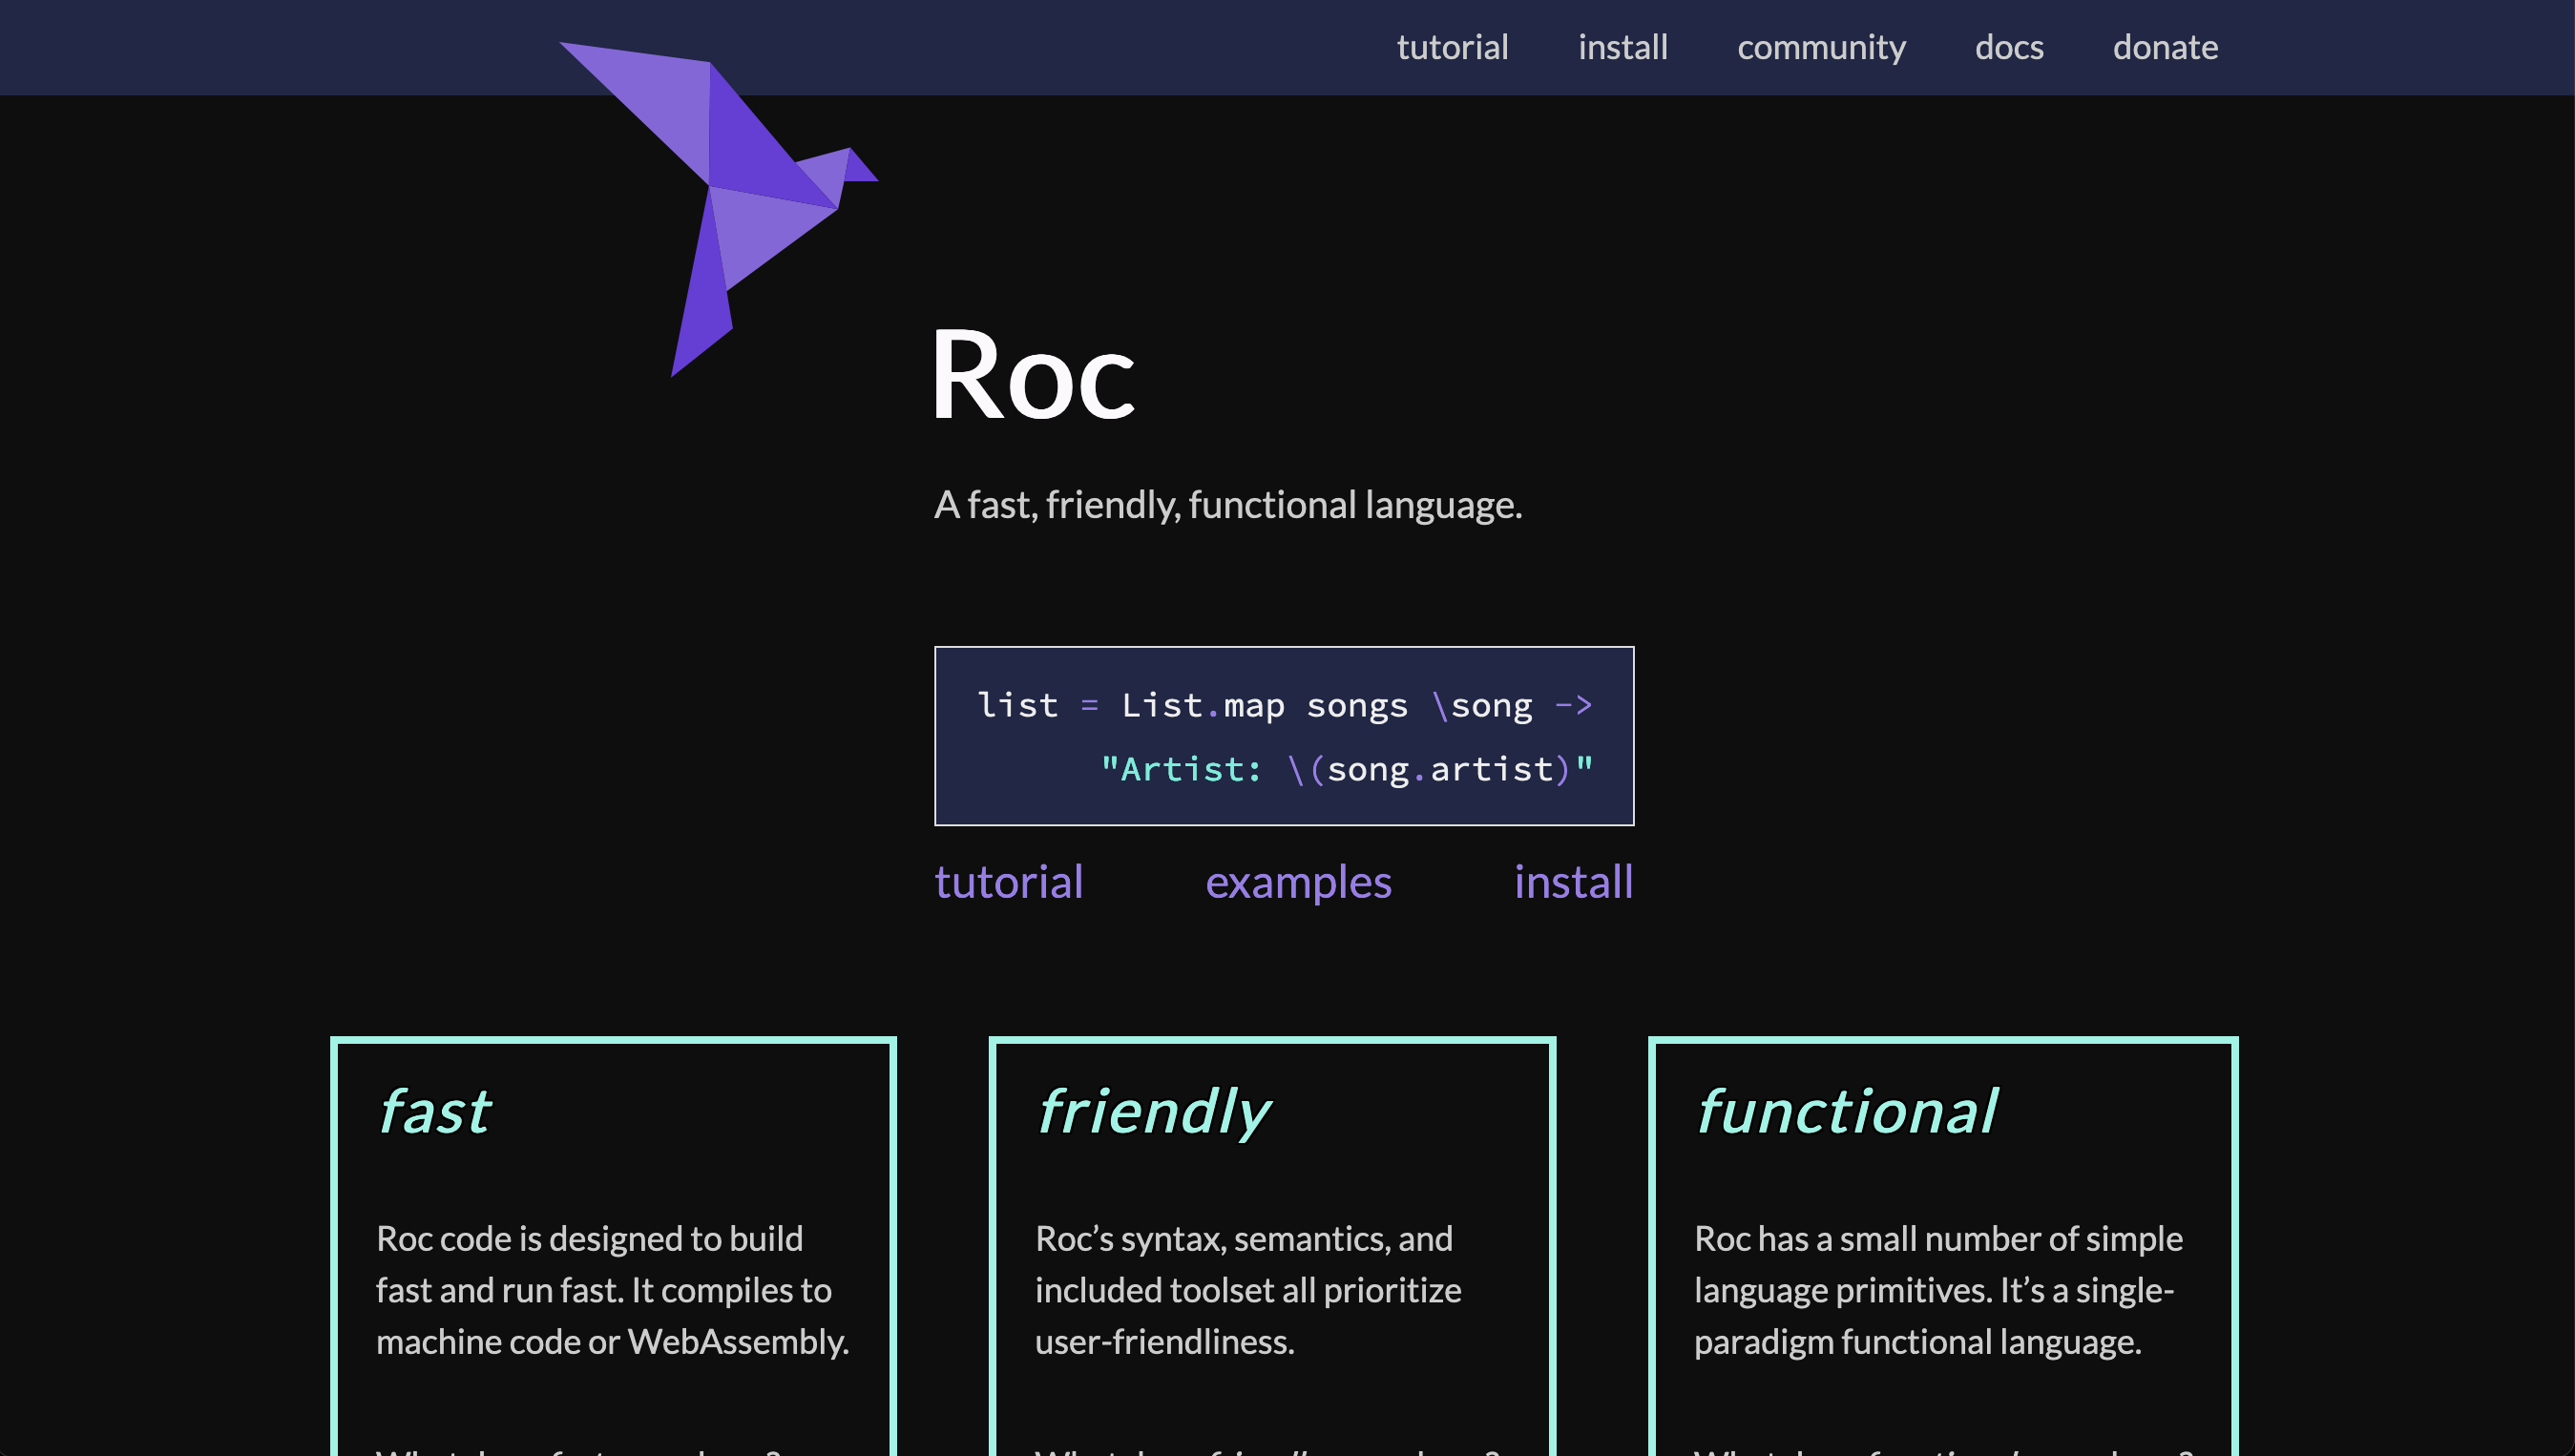Click the Roc heading title
The image size is (2575, 1456).
pos(1033,375)
